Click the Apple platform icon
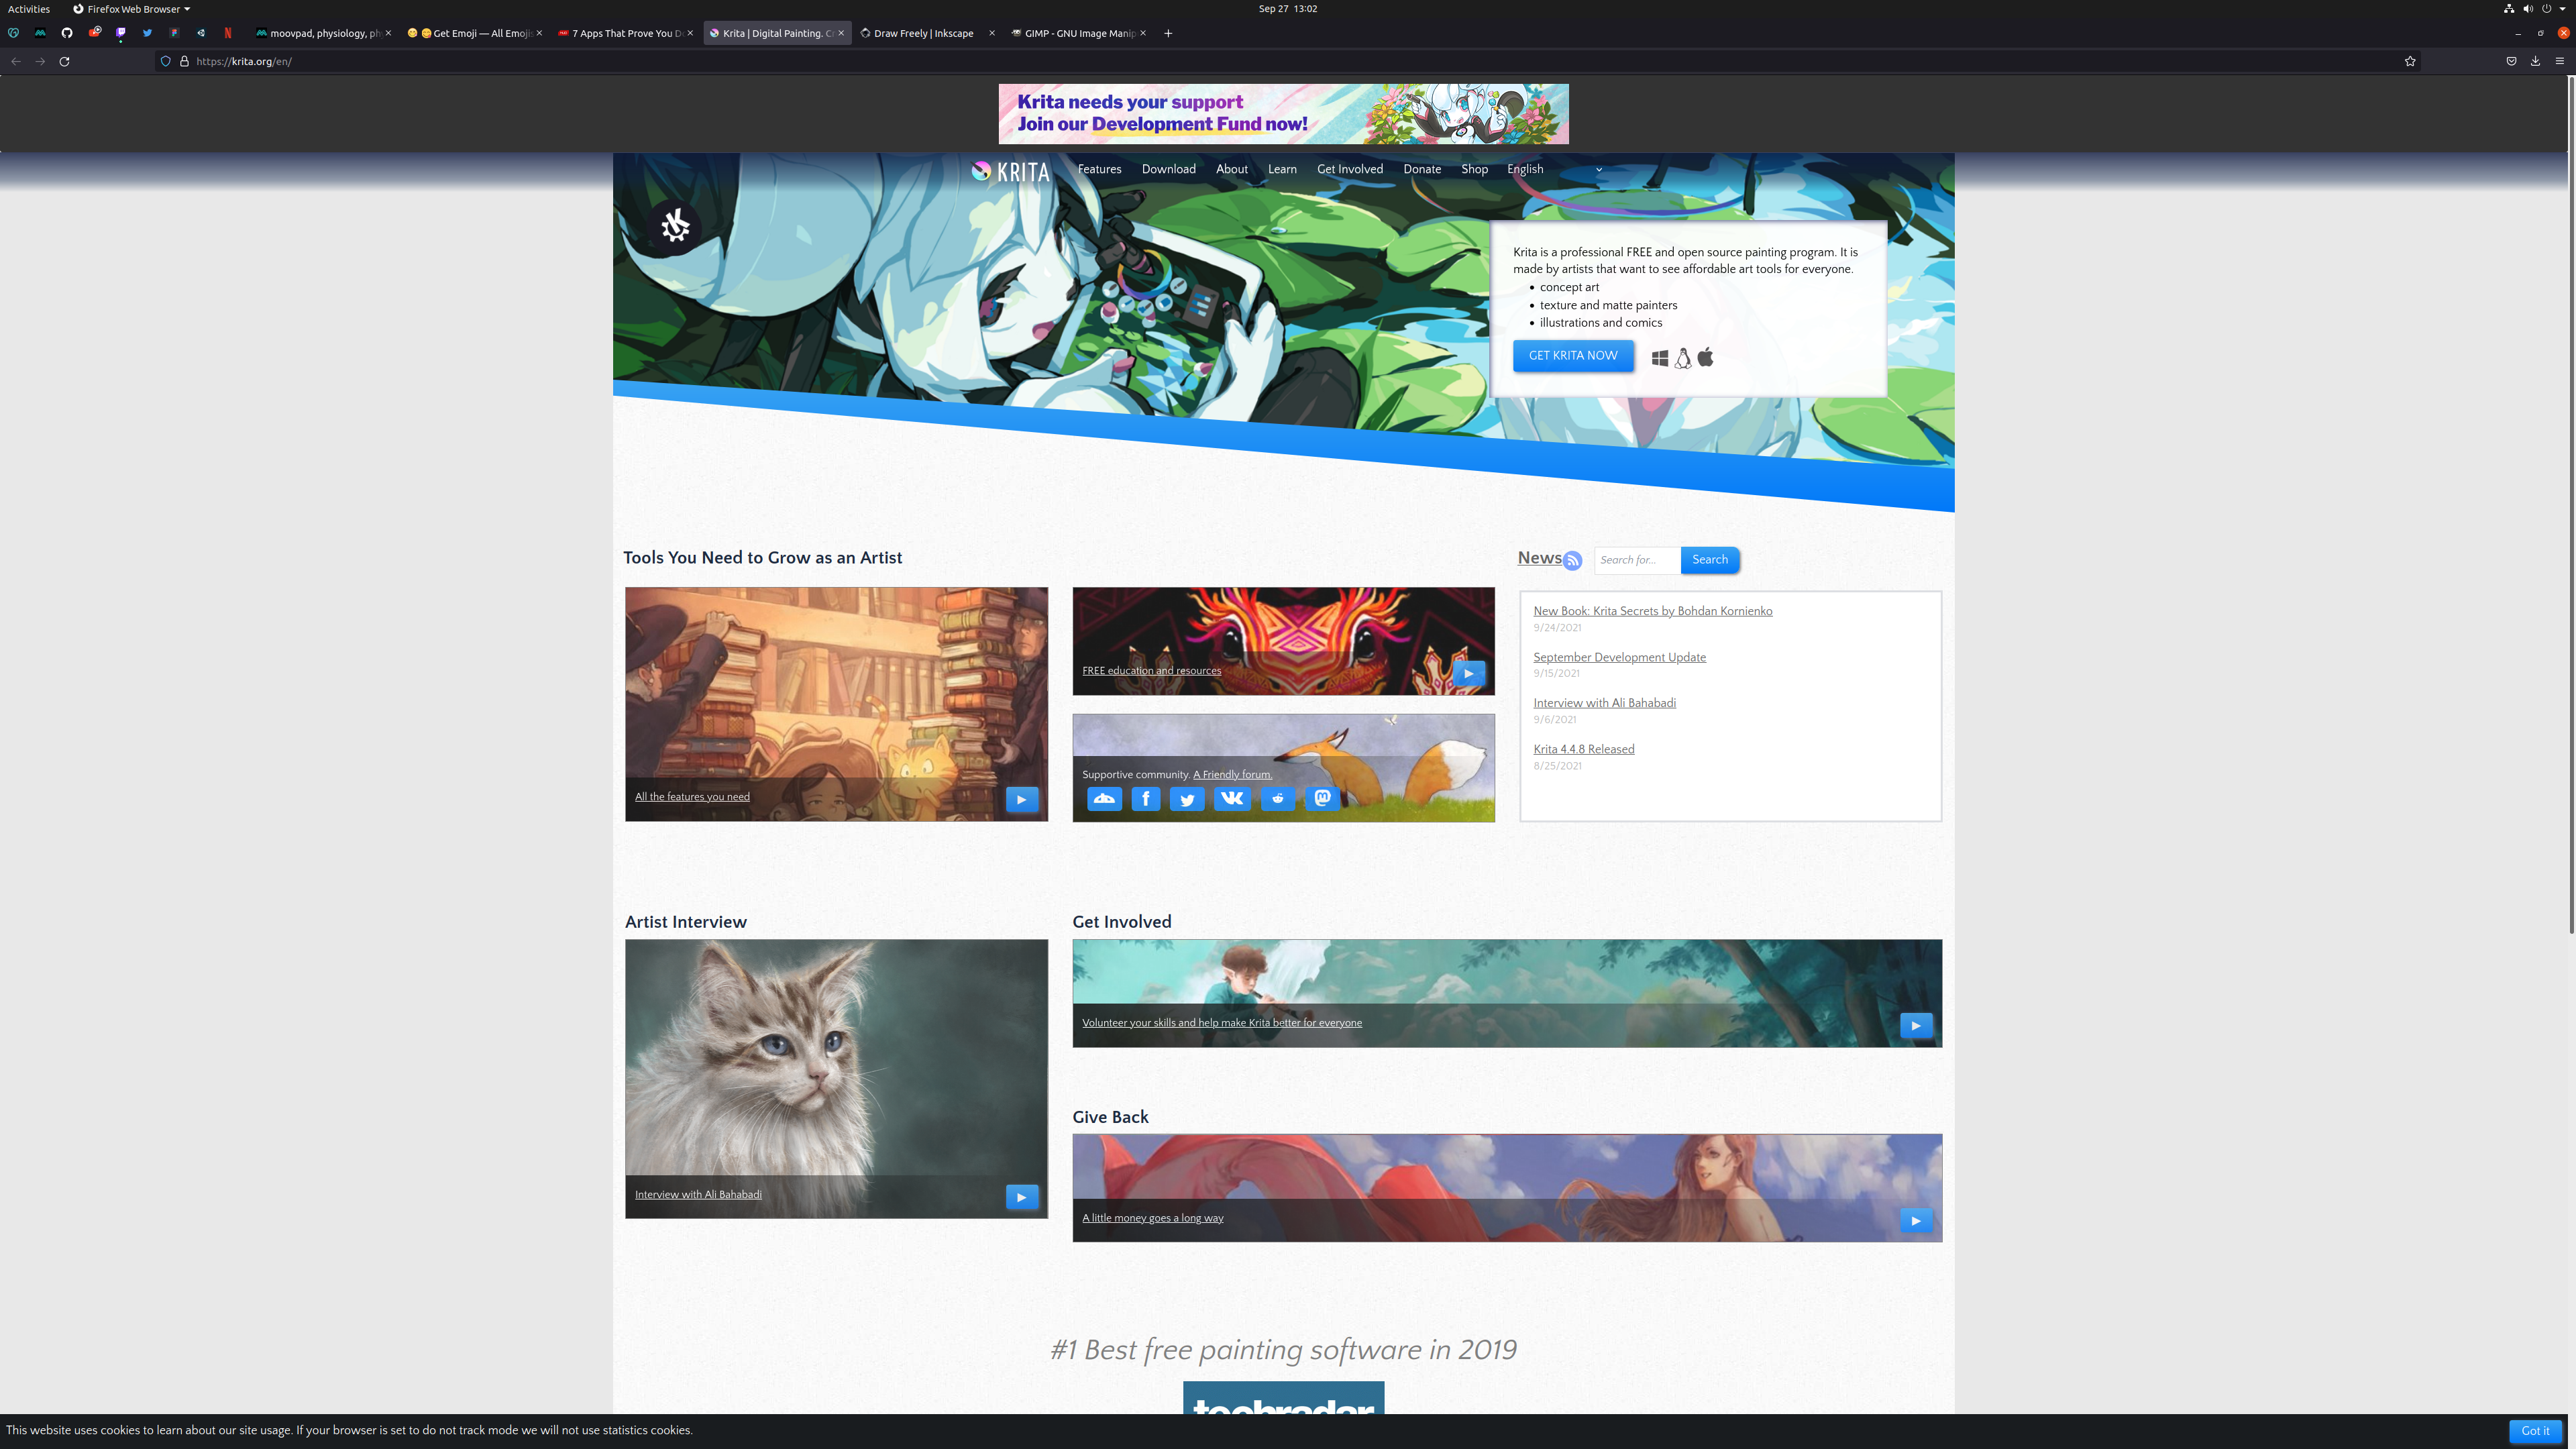The image size is (2576, 1449). 1706,357
